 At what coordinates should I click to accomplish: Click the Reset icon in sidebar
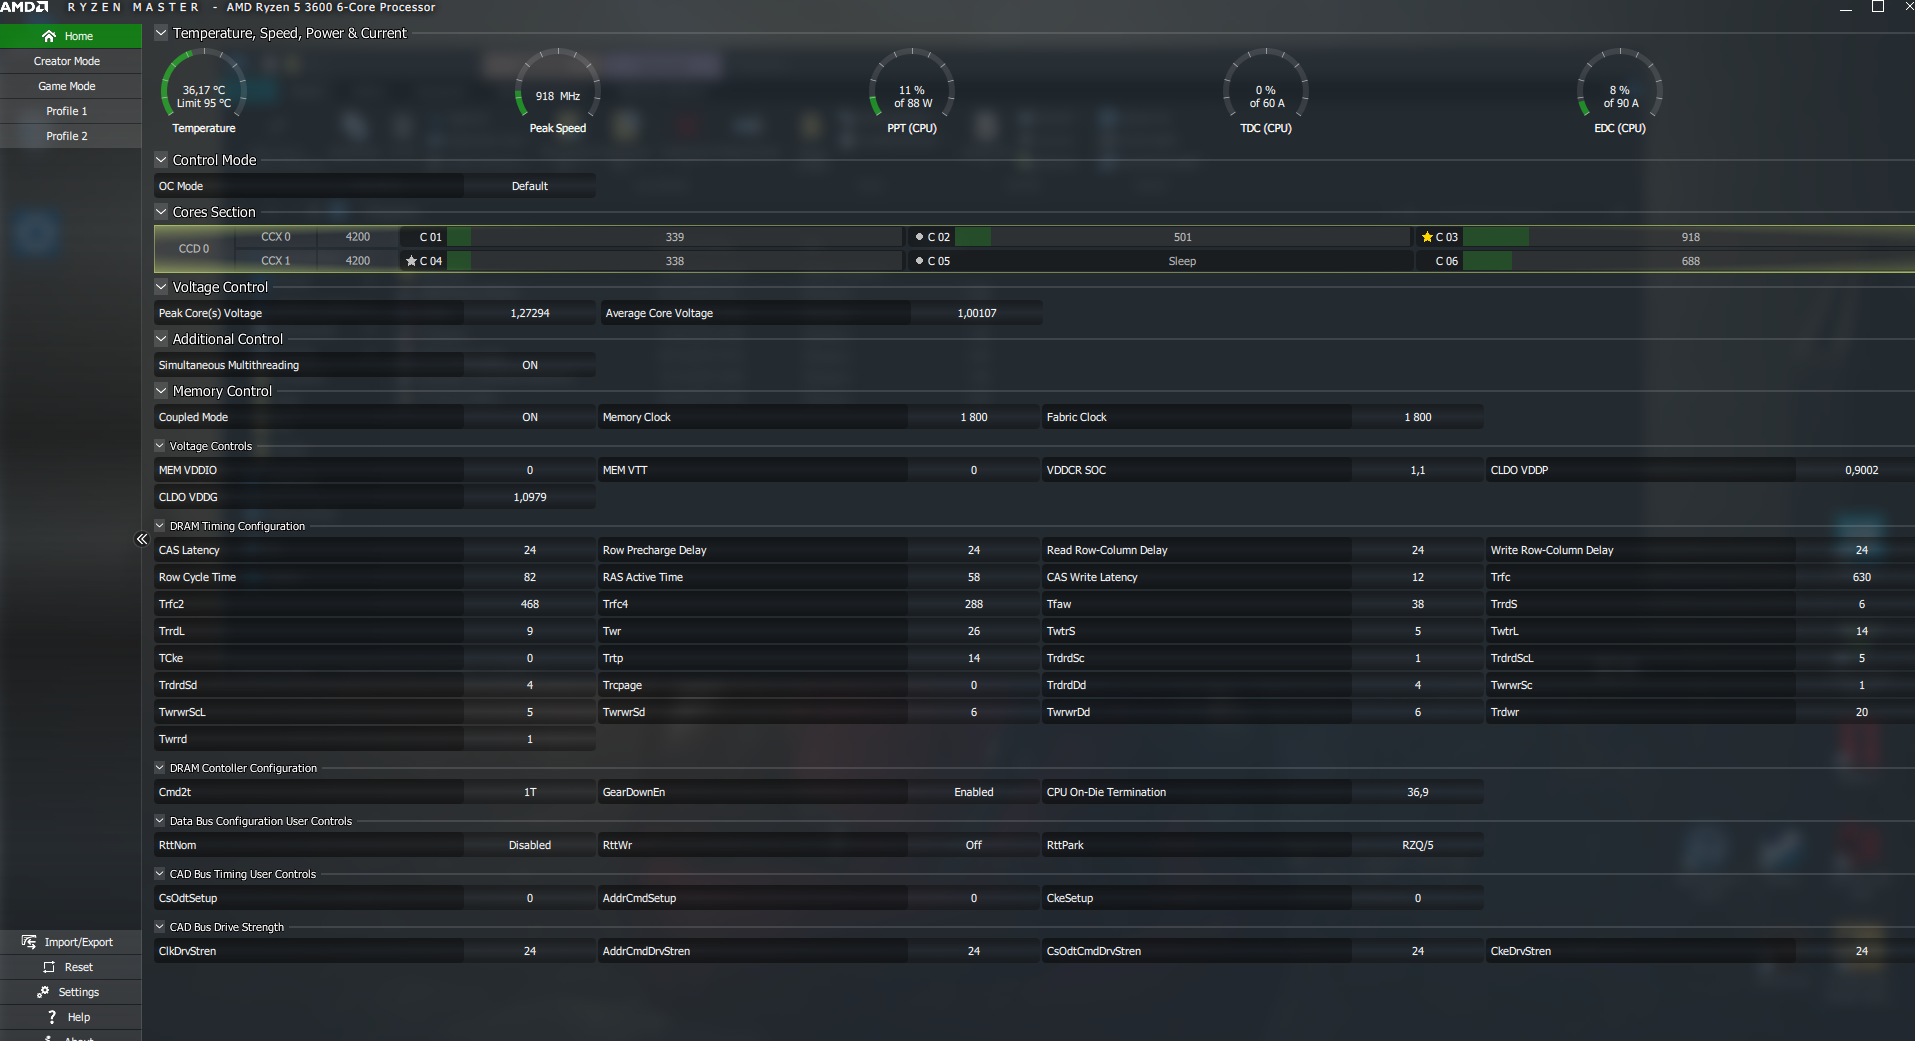click(49, 967)
